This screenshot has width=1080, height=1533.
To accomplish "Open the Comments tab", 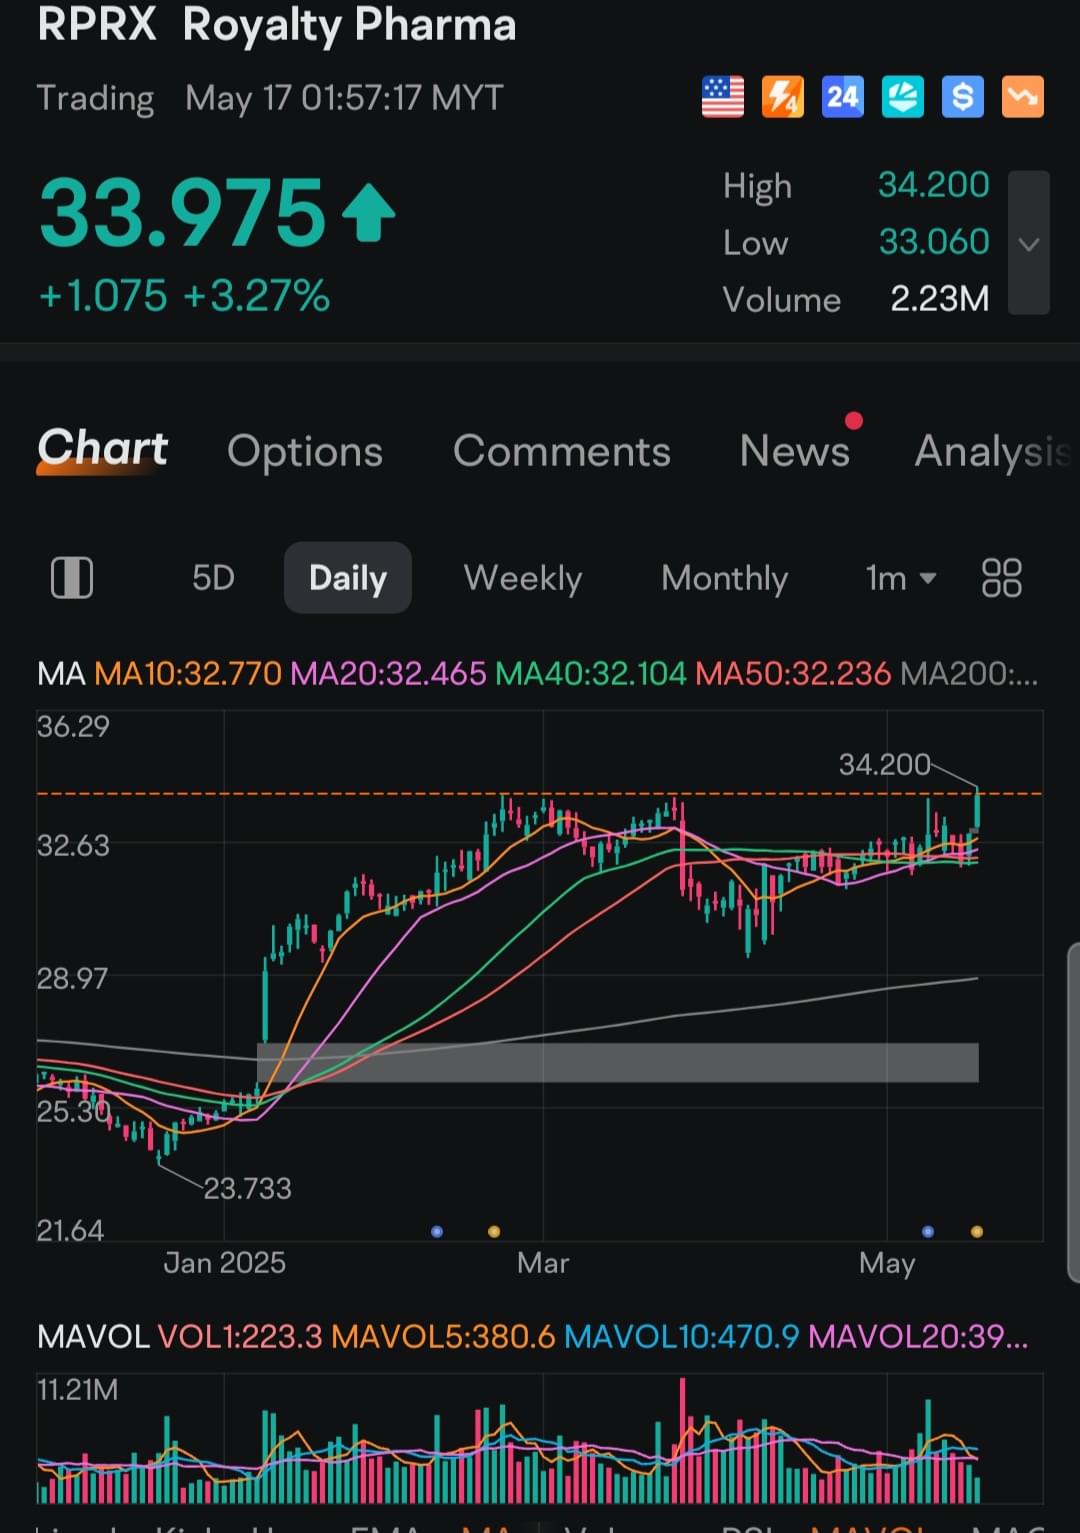I will pyautogui.click(x=562, y=451).
